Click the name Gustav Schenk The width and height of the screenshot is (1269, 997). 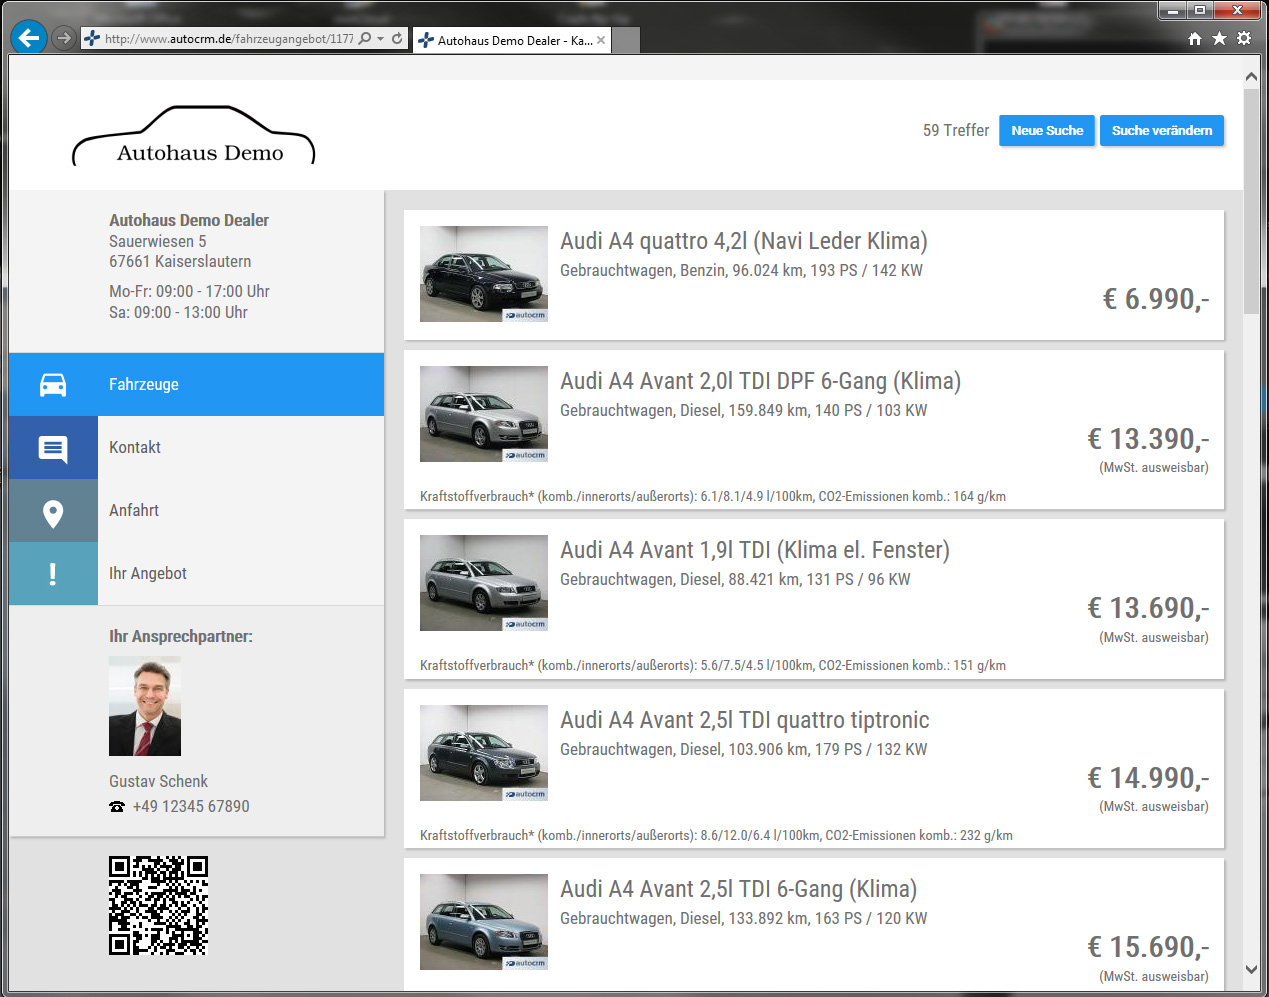(x=158, y=781)
